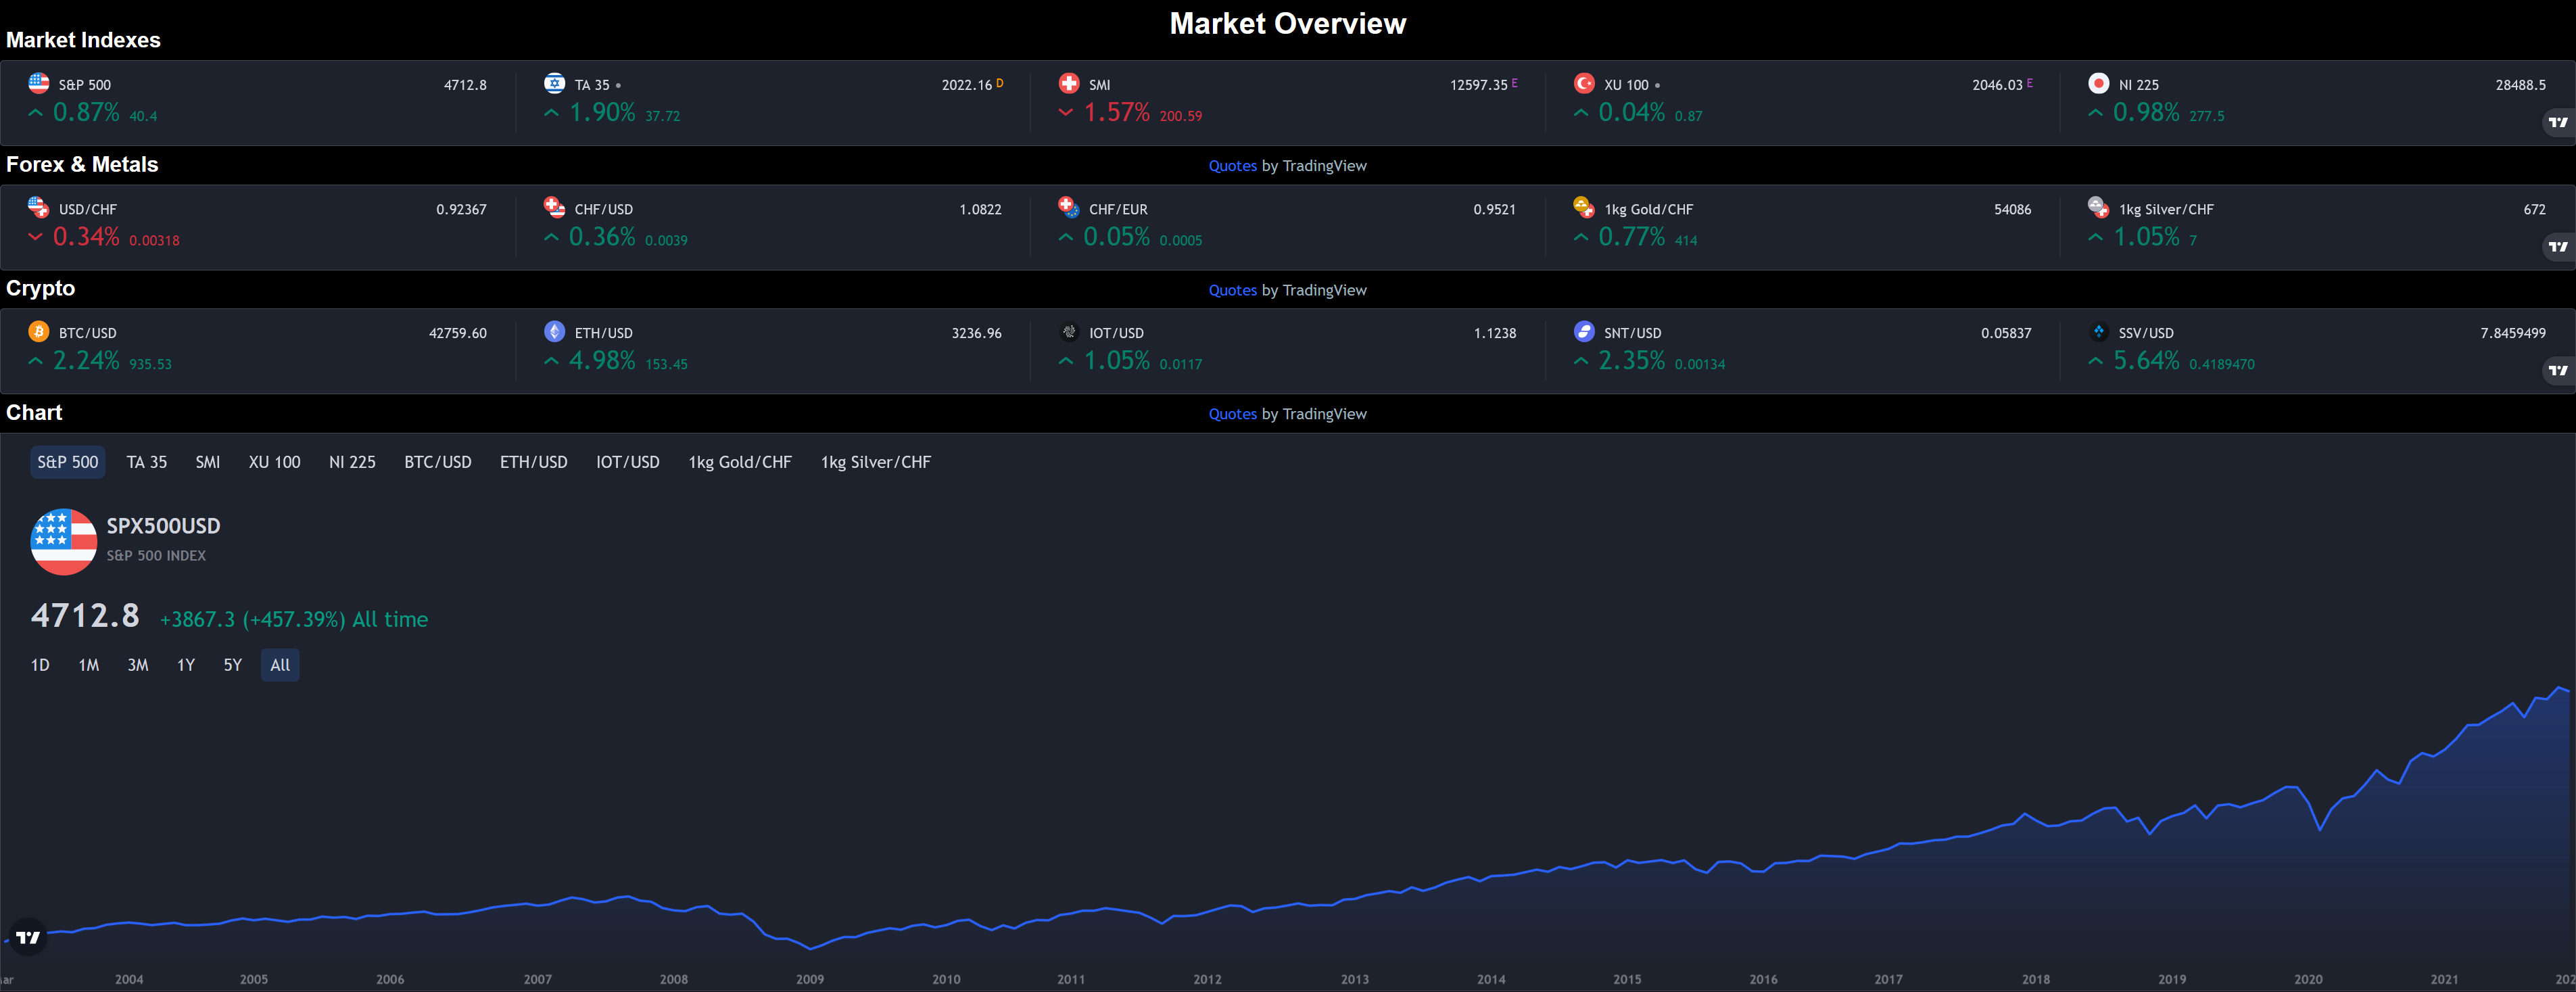Click Quotes link below Market Indexes
2576x992 pixels.
tap(1232, 166)
